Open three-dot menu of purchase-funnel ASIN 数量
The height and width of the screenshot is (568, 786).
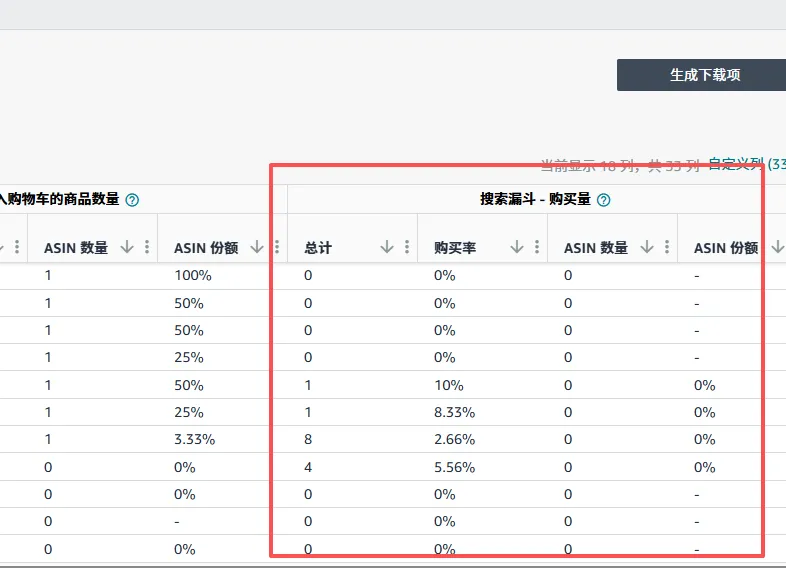tap(667, 247)
